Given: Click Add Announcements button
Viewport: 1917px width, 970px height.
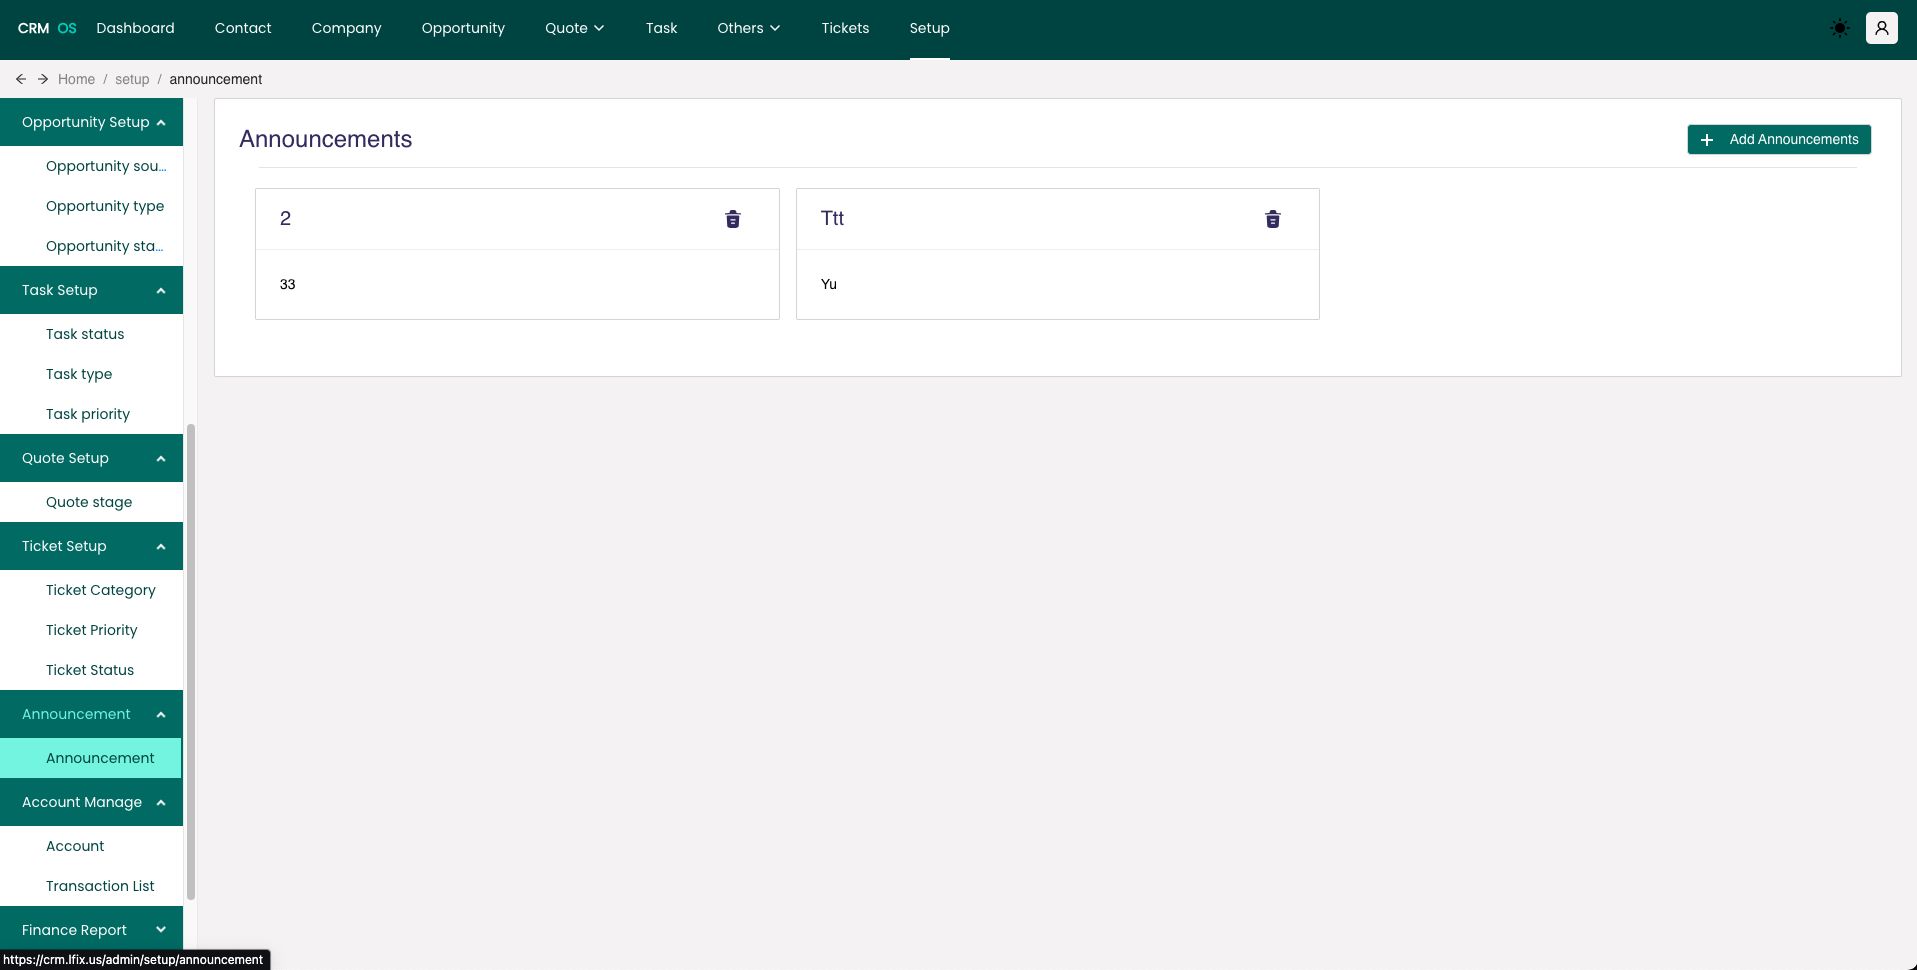Looking at the screenshot, I should coord(1778,140).
